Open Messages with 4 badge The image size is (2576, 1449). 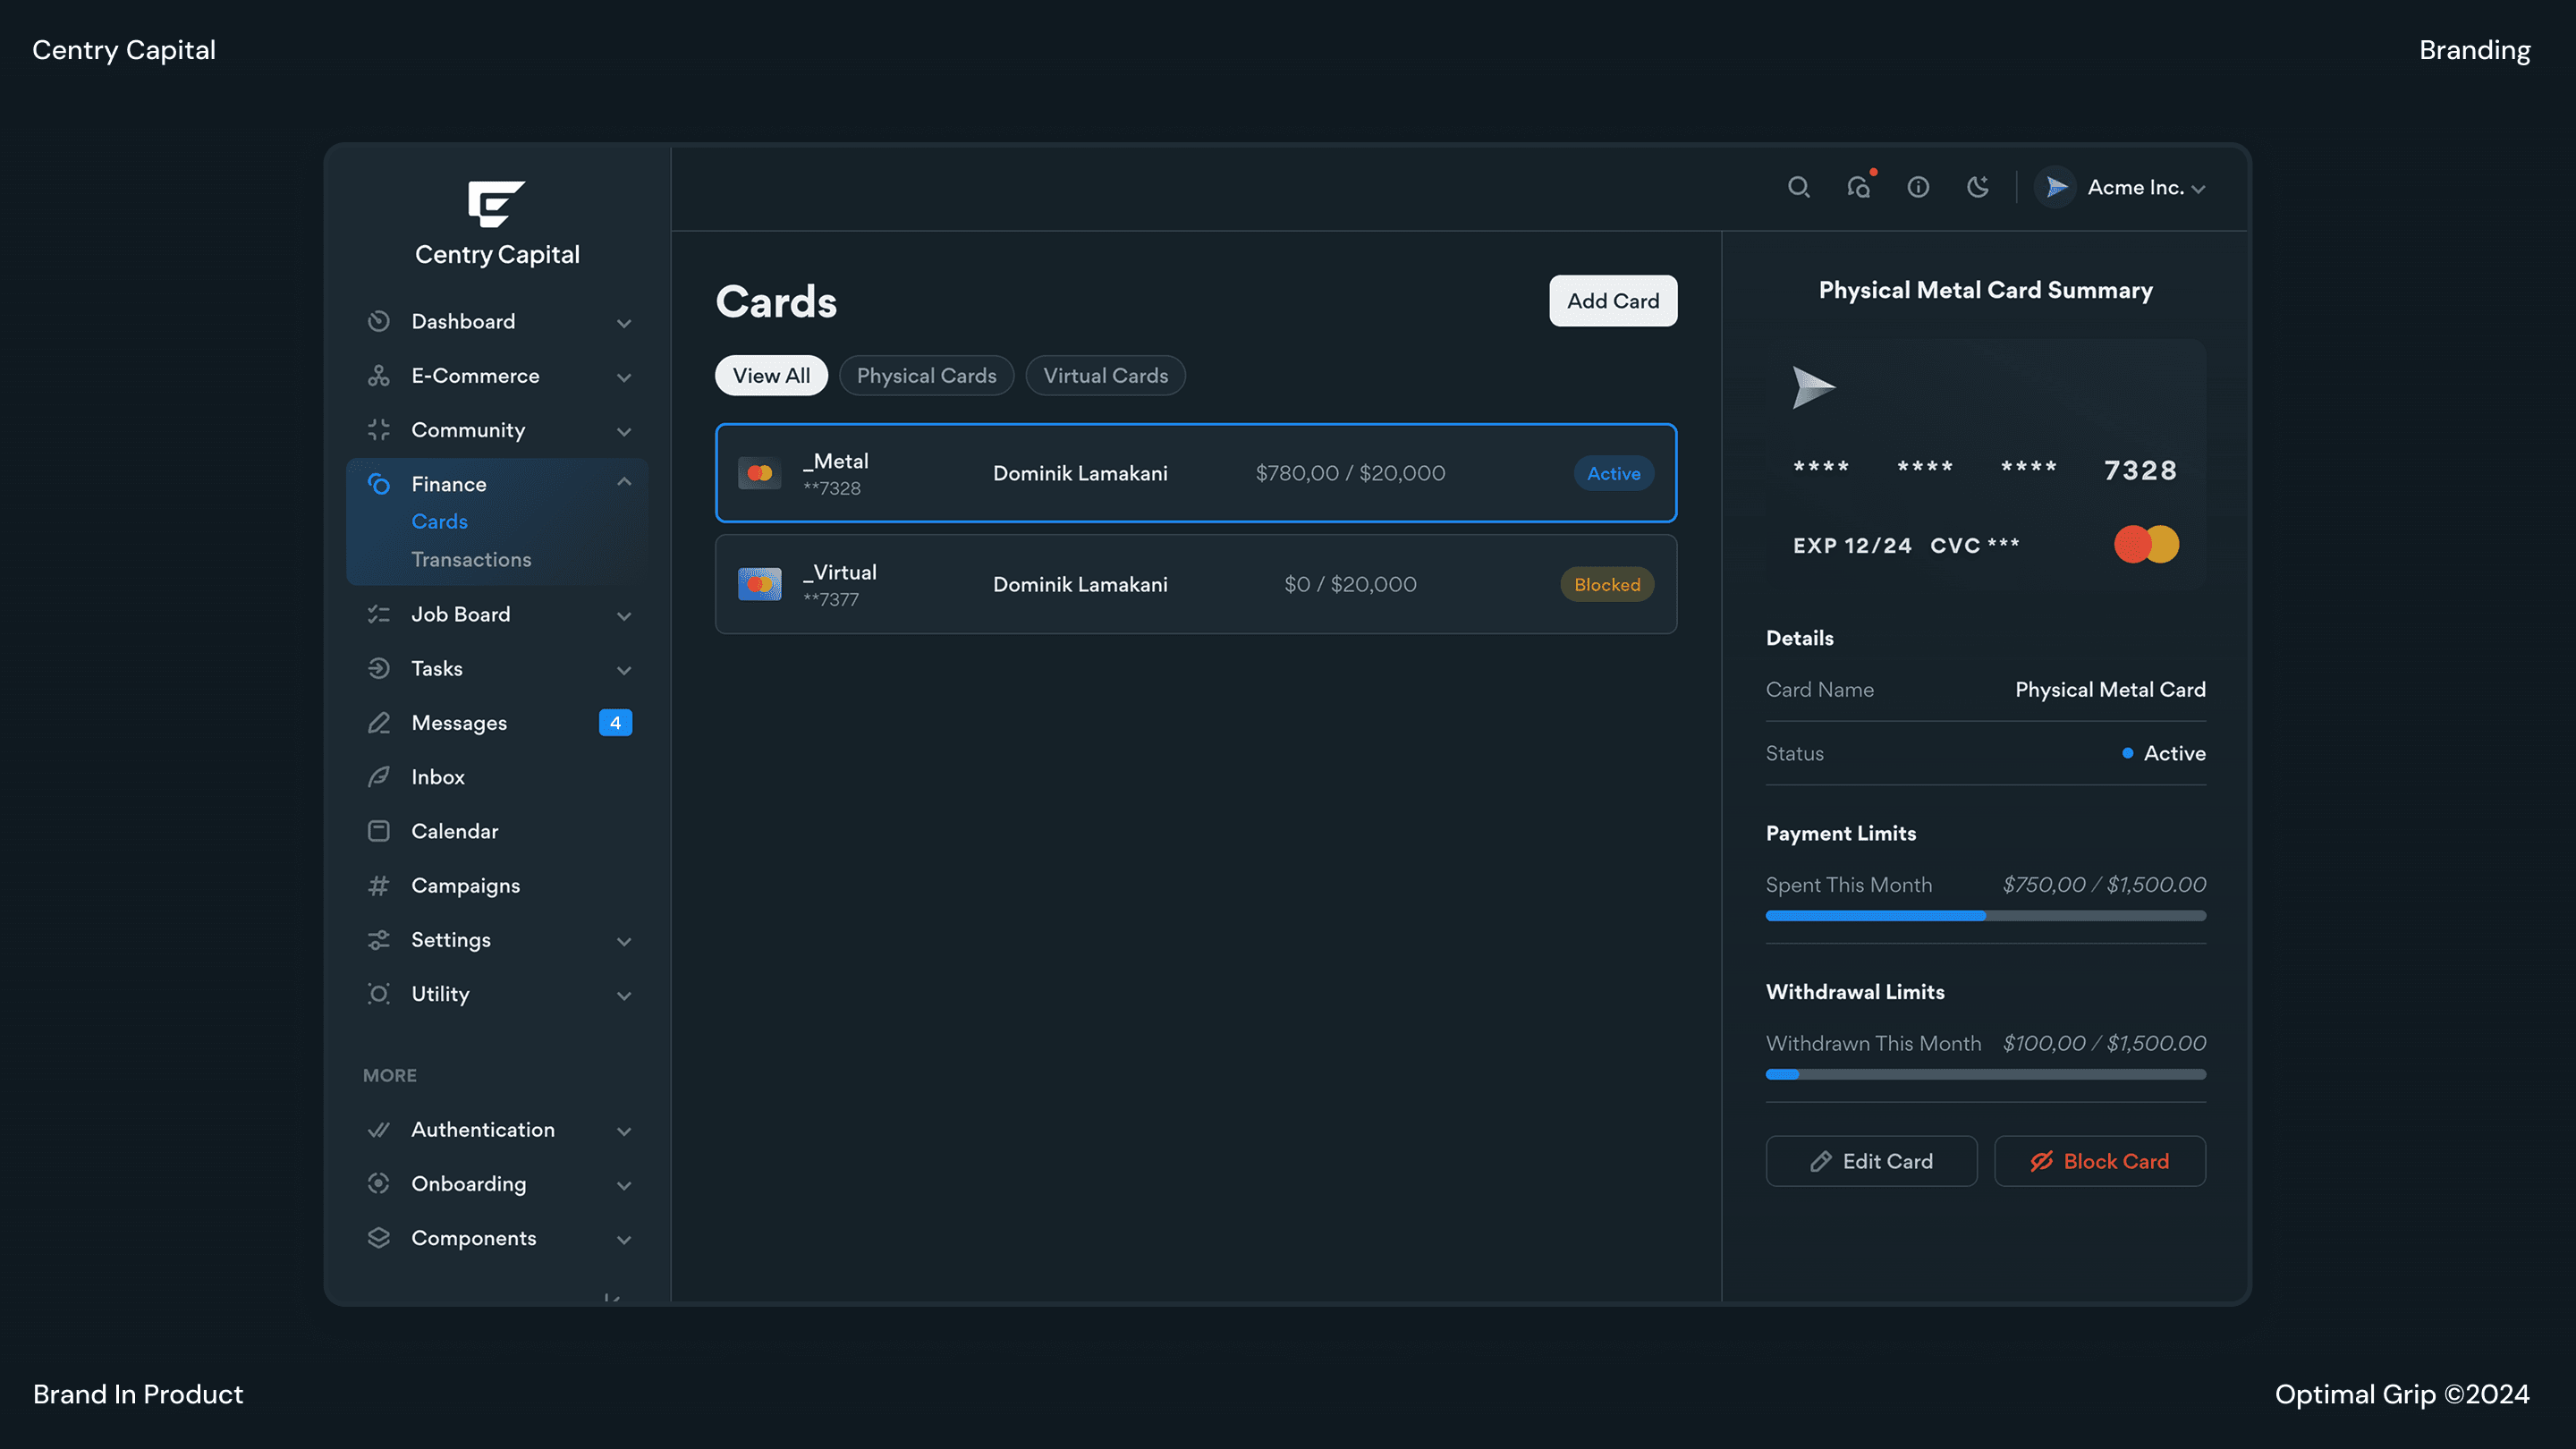point(459,723)
